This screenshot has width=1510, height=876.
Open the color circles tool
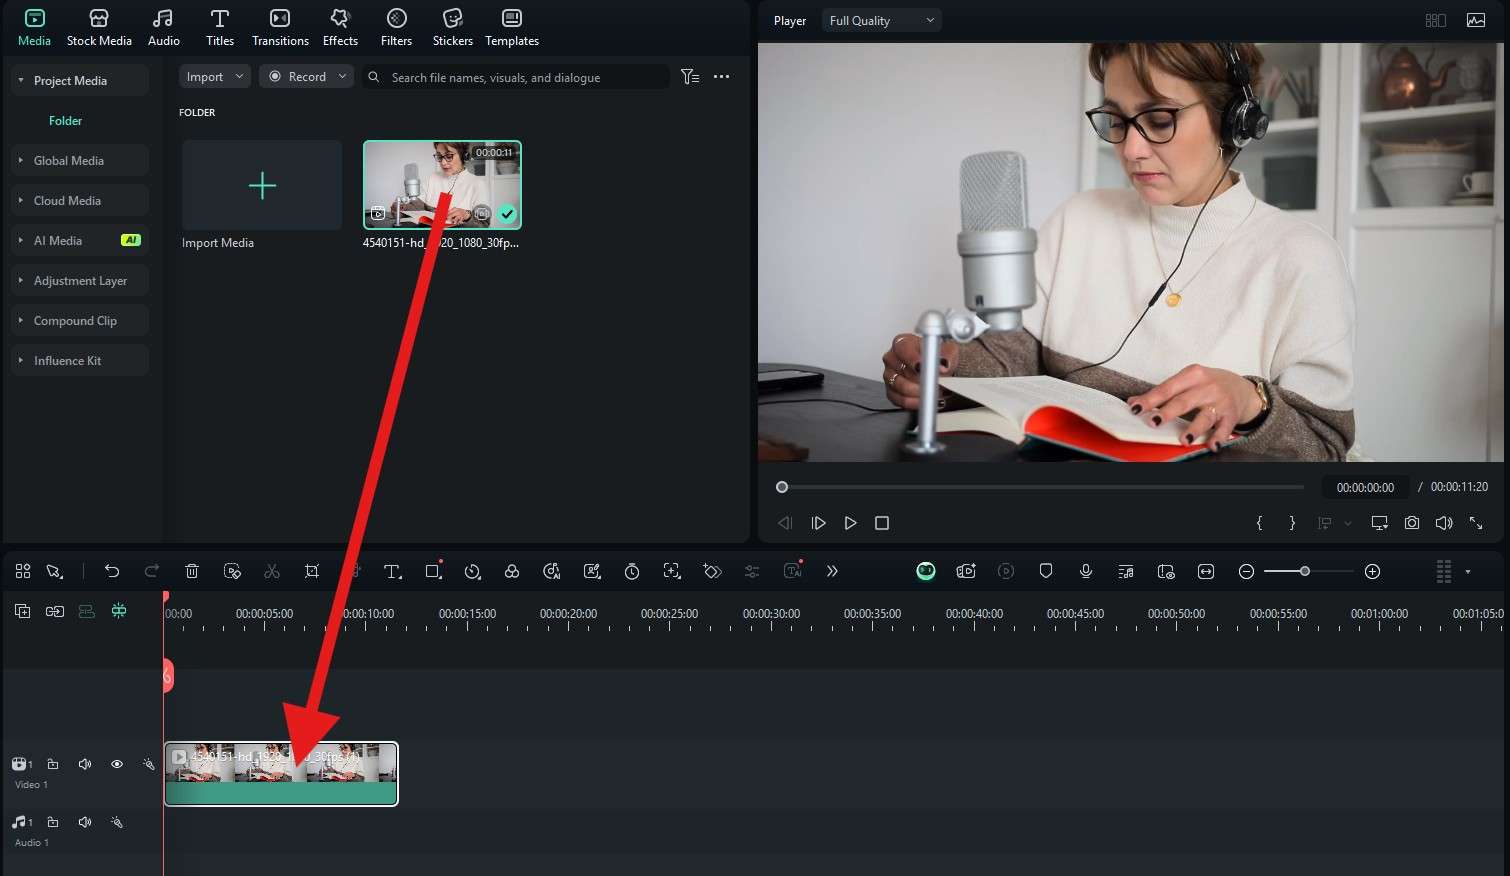tap(512, 571)
